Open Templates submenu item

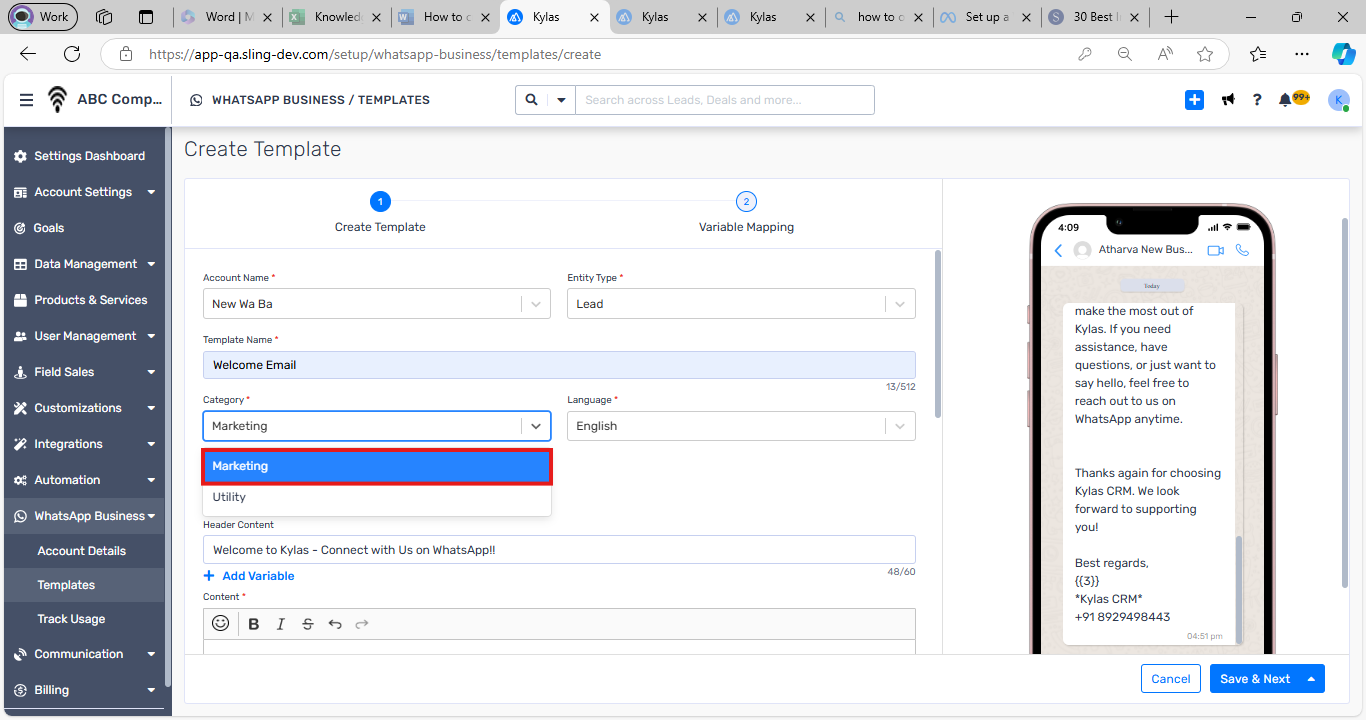point(86,585)
